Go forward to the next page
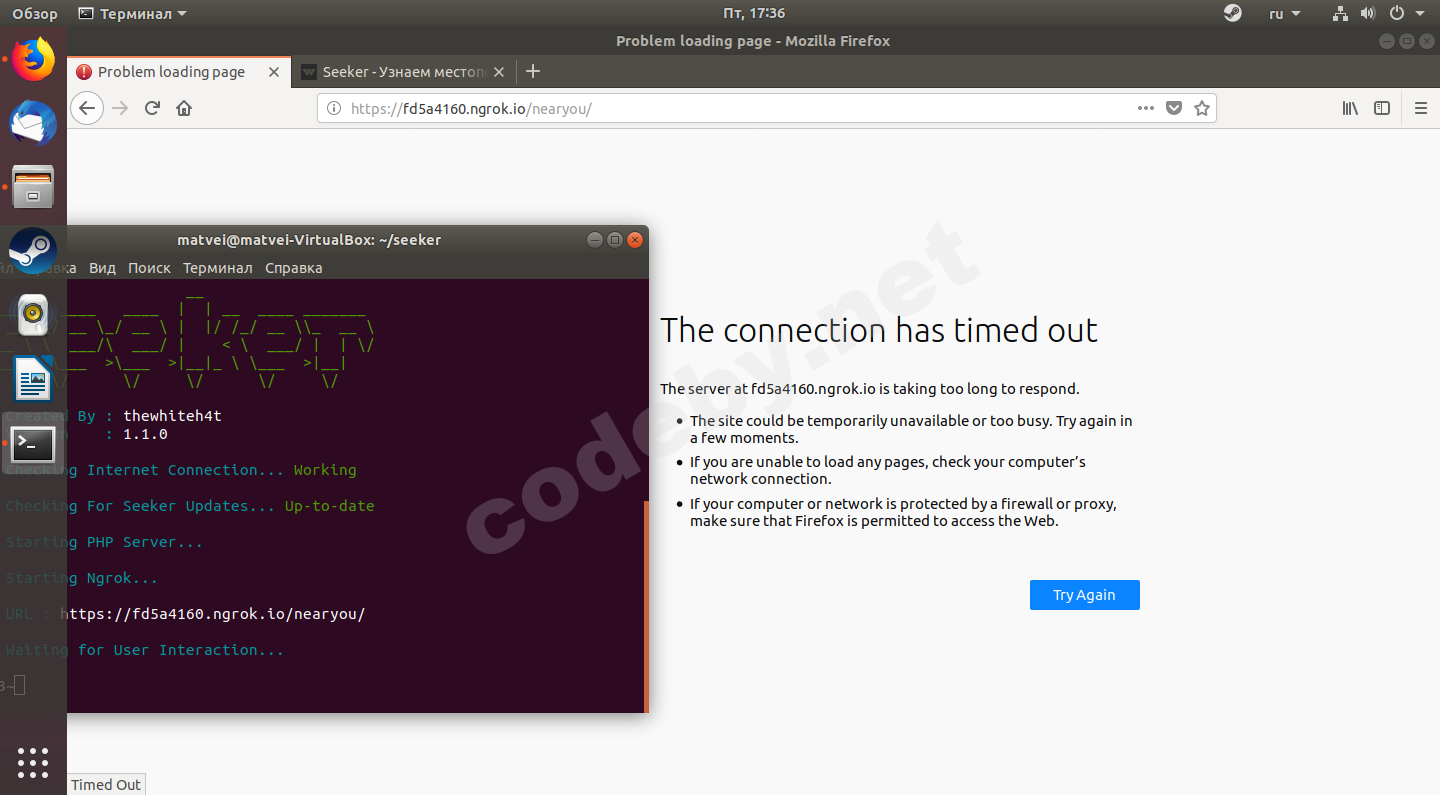1440x795 pixels. point(121,108)
